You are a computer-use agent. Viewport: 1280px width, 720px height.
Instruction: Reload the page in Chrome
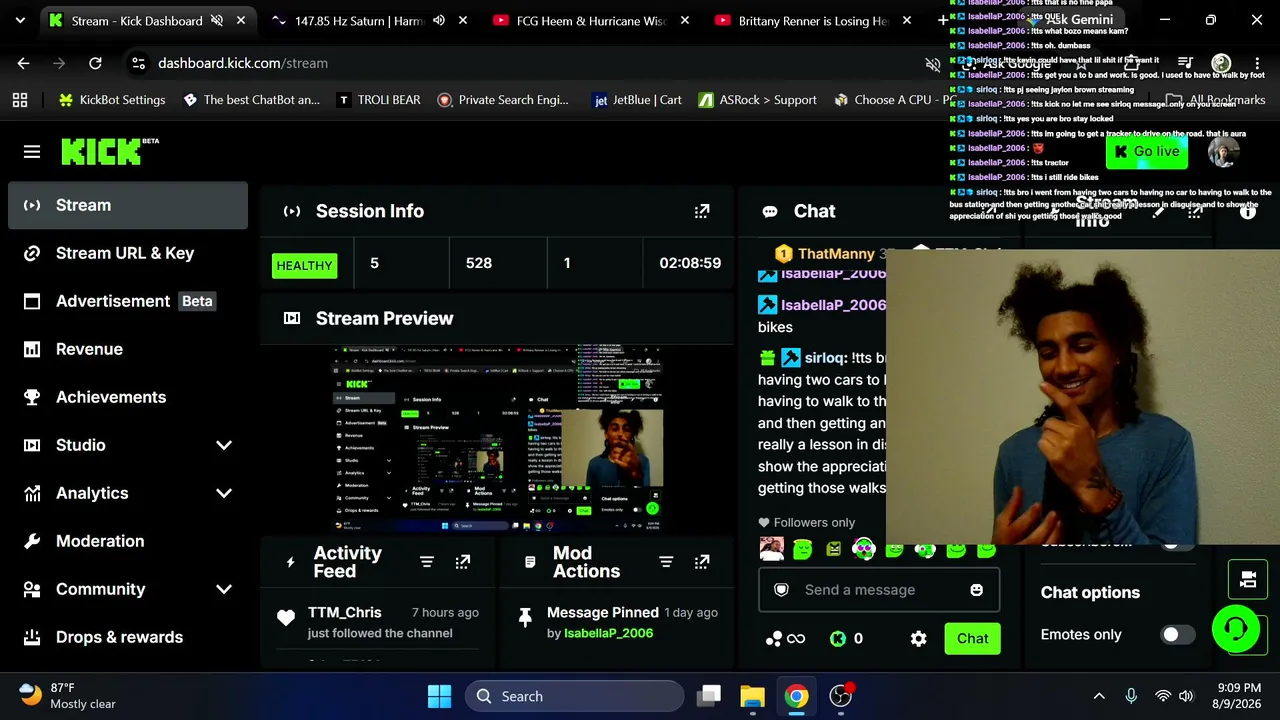[95, 63]
